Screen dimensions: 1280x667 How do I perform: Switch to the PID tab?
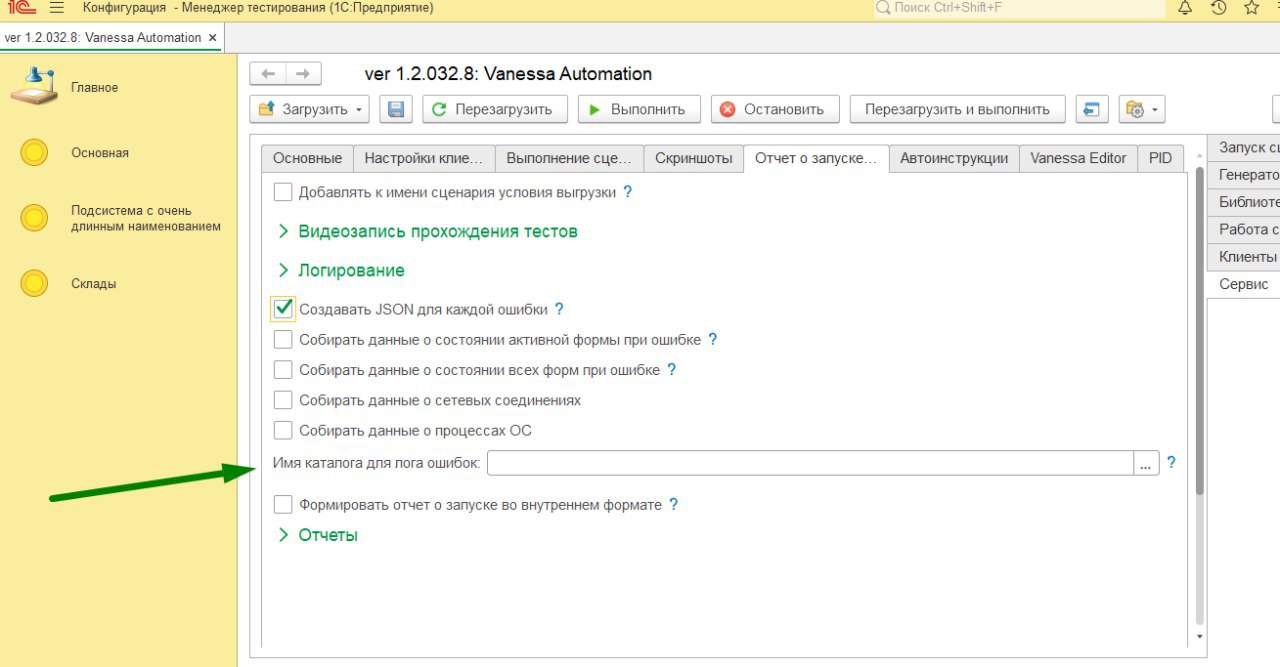(x=1160, y=158)
